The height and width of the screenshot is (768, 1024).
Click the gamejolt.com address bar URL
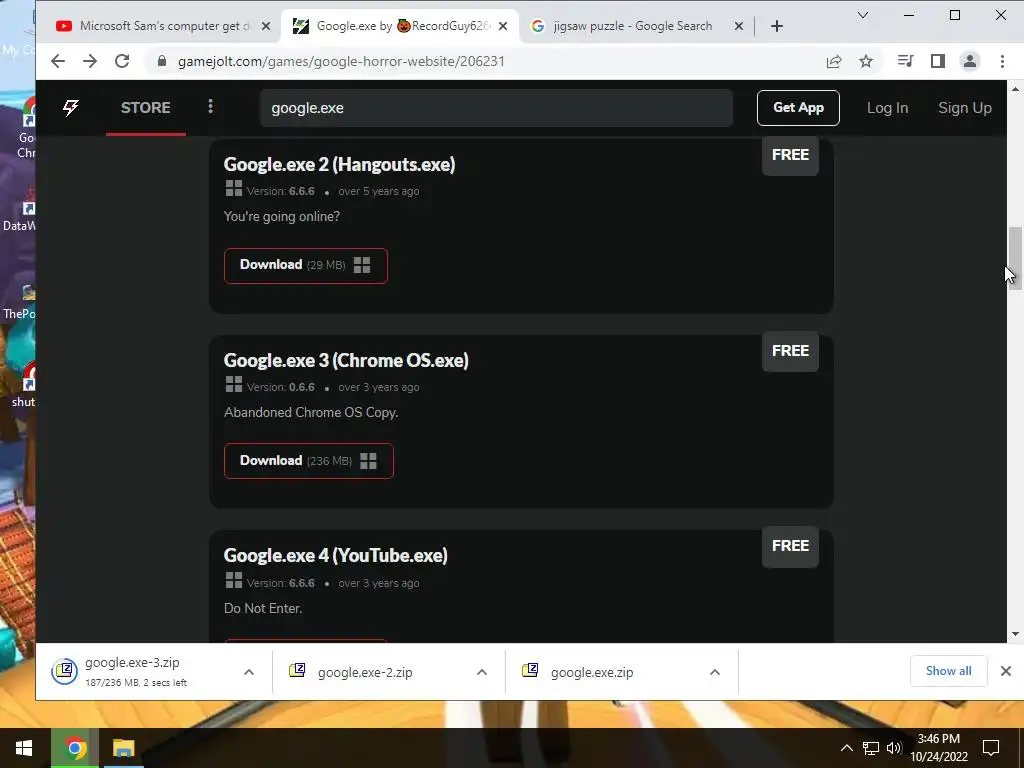[341, 61]
